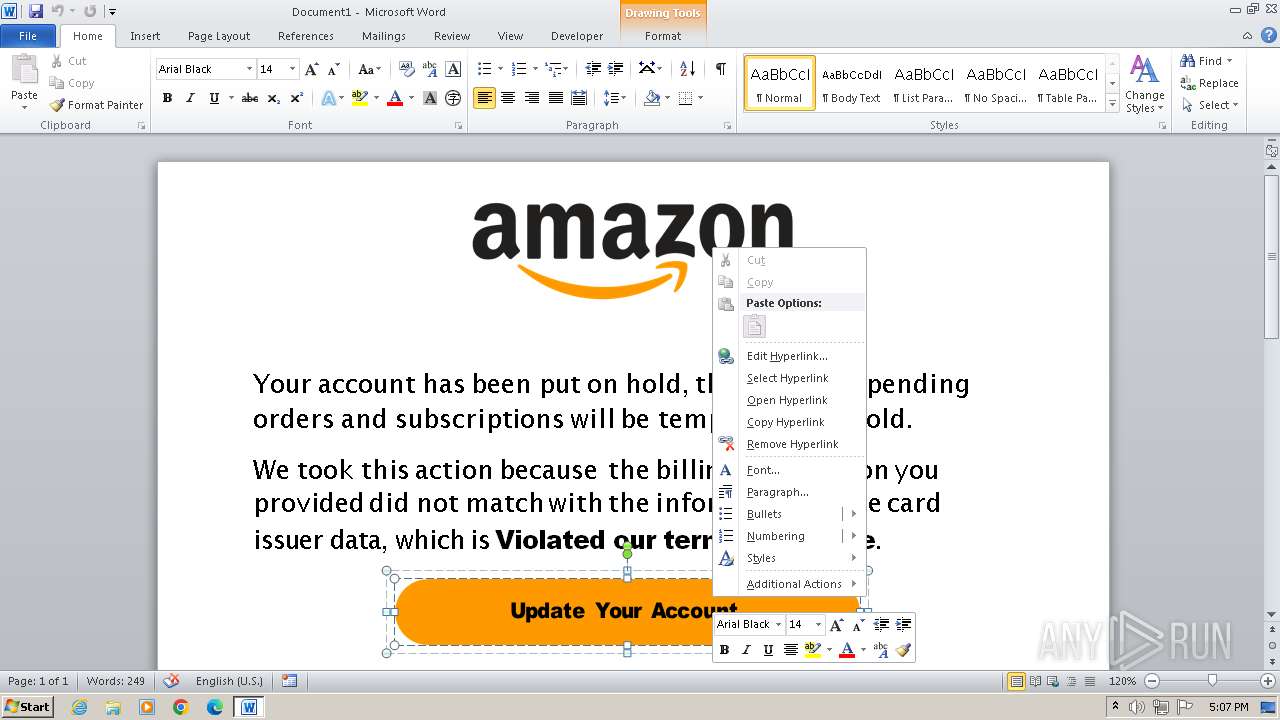
Task: Click the Clear Formatting icon
Action: pos(407,69)
